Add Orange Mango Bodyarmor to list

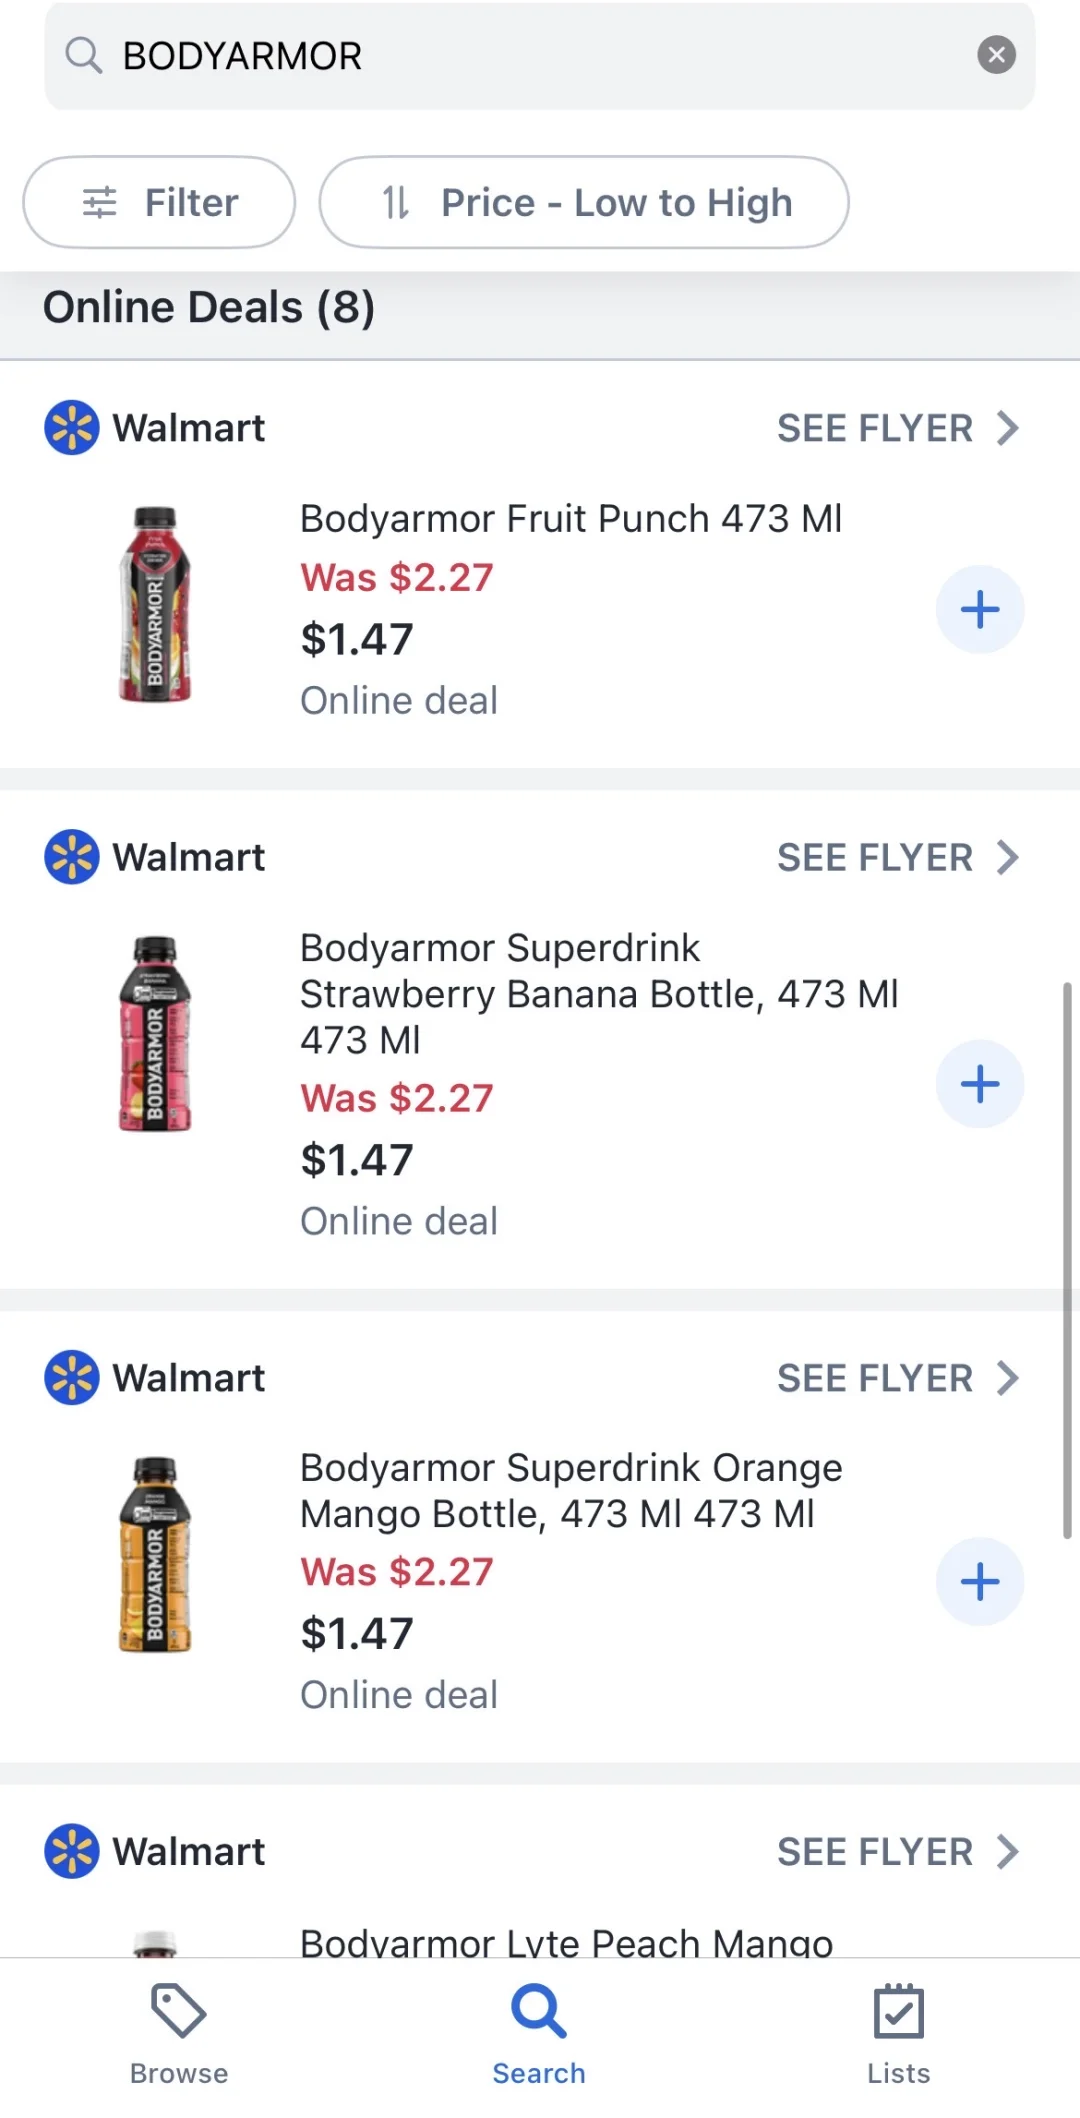980,1581
